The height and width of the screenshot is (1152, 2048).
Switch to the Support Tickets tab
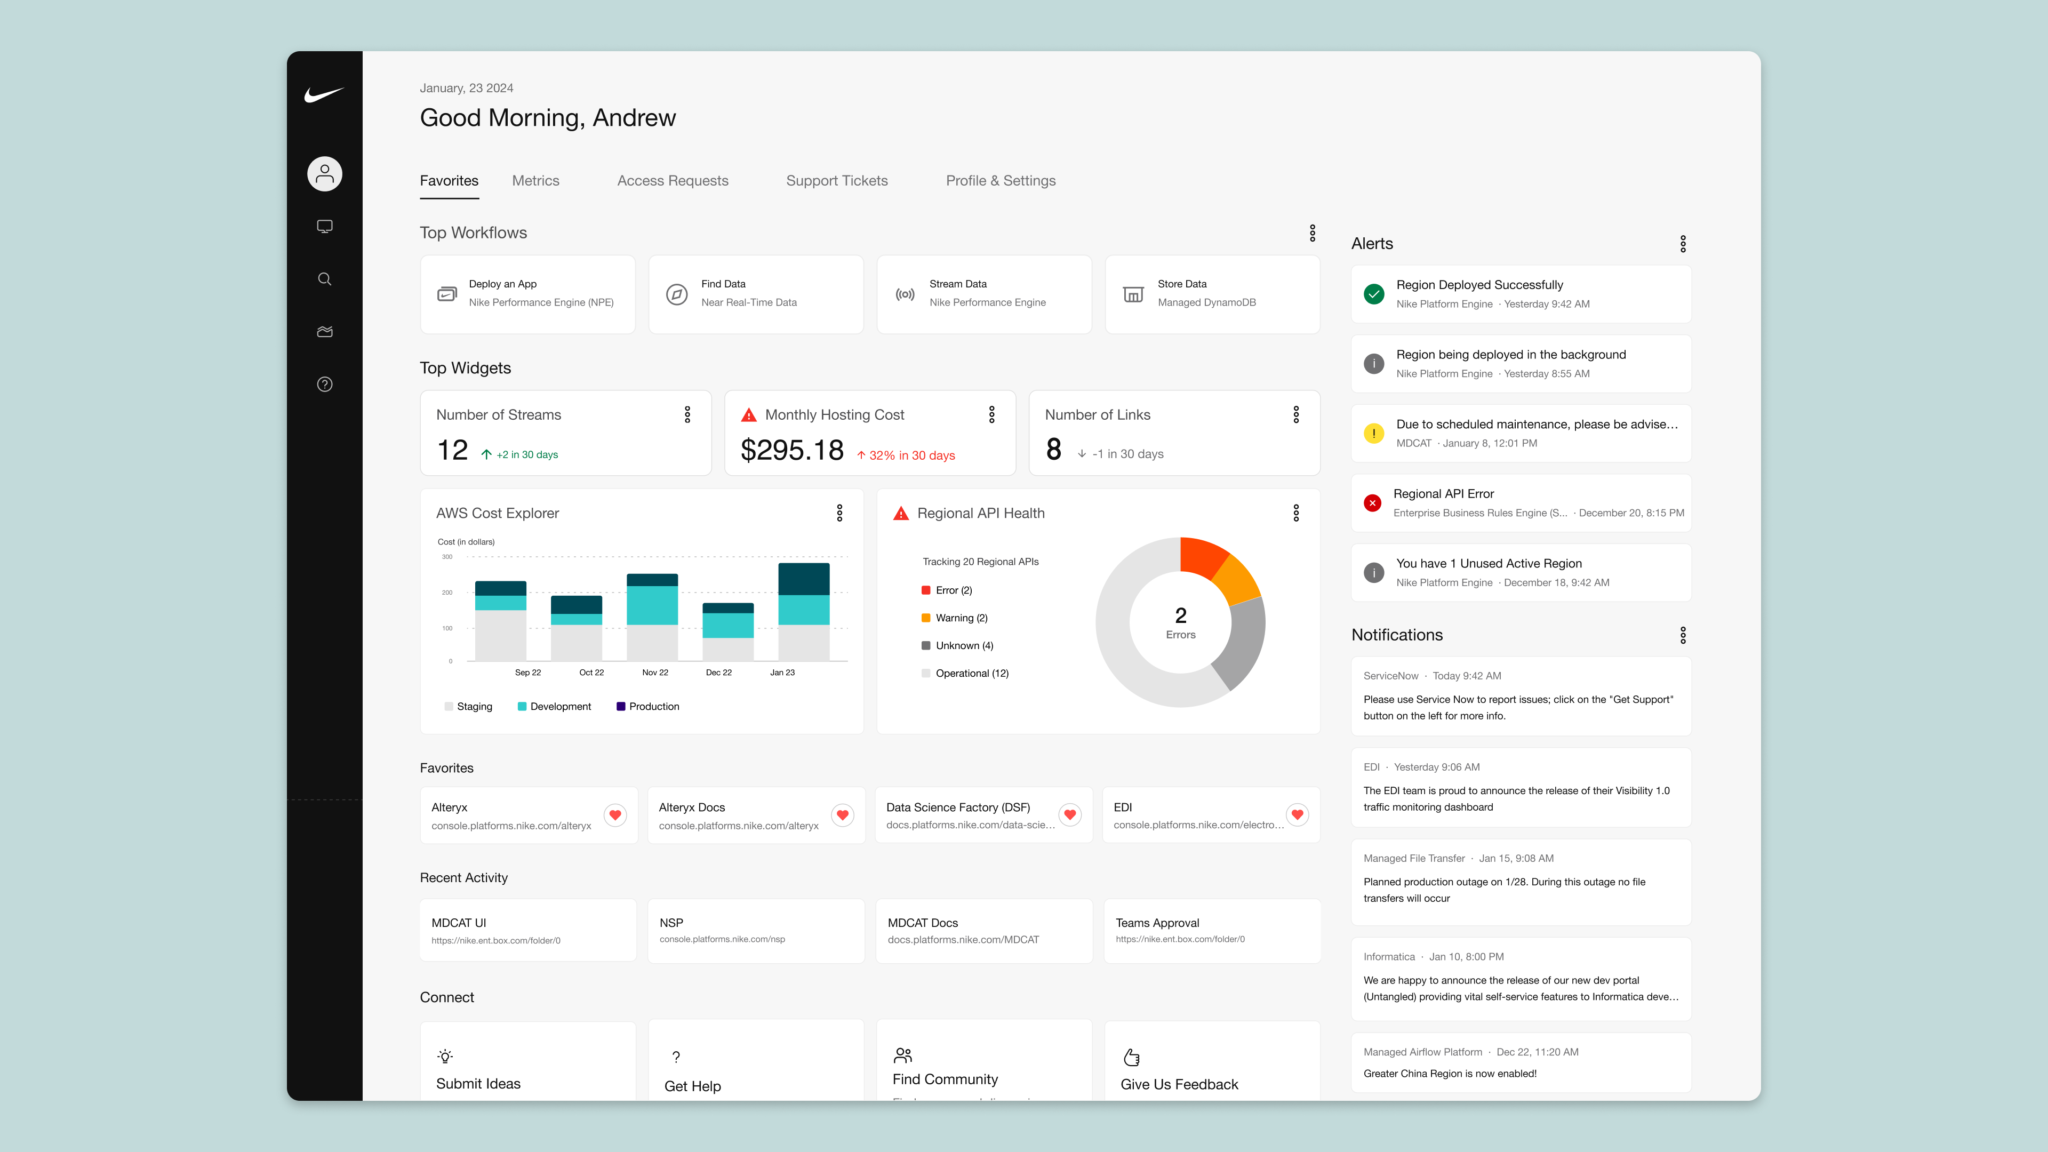pyautogui.click(x=836, y=181)
